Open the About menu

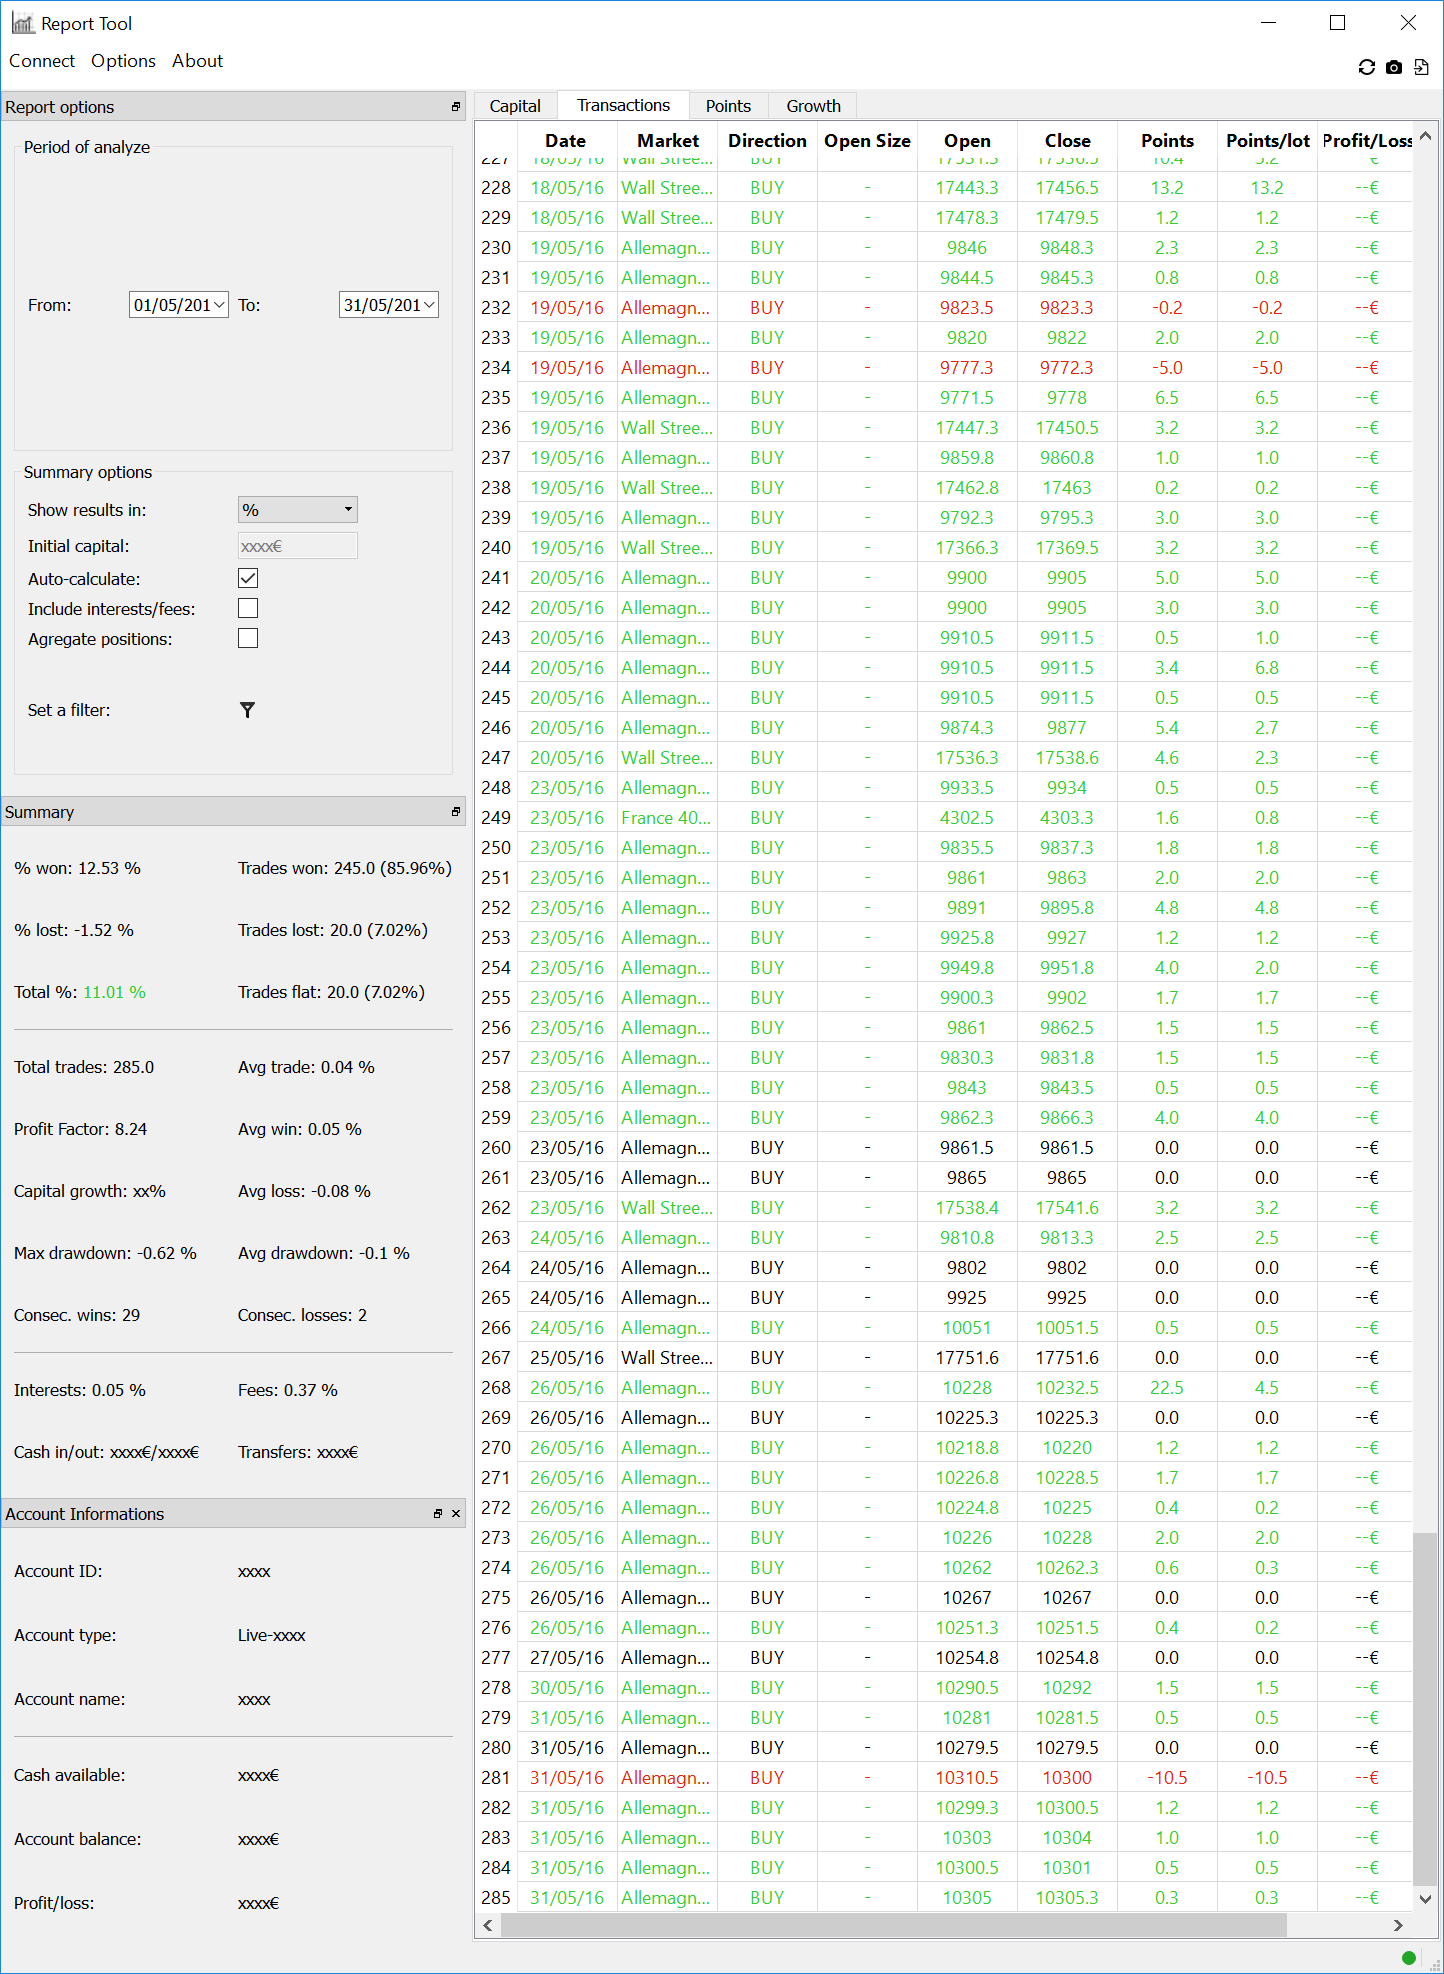pos(198,61)
